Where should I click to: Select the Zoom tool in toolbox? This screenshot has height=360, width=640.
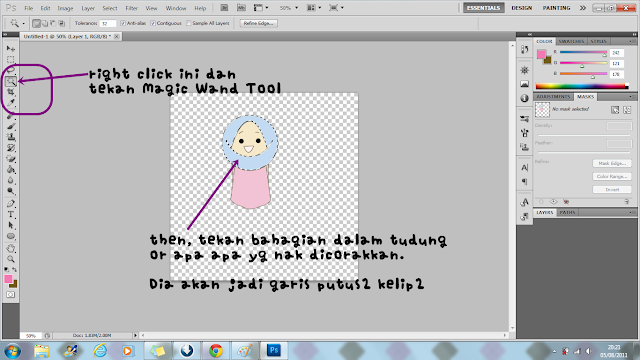coord(11,259)
